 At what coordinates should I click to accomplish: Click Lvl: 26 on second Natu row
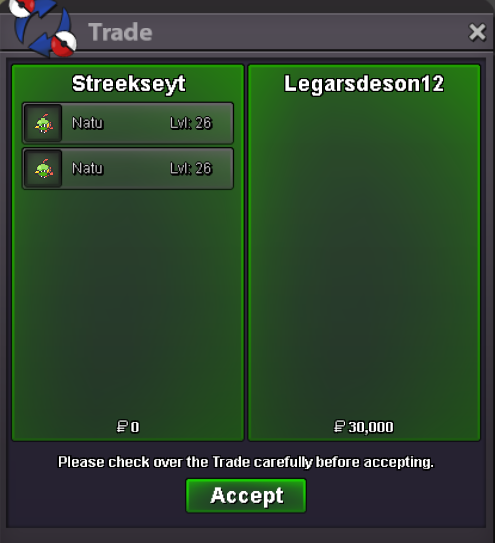tap(191, 168)
